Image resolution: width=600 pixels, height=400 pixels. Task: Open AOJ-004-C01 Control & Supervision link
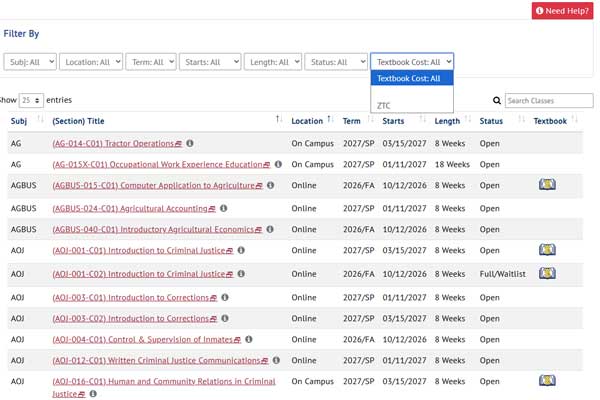pyautogui.click(x=147, y=340)
